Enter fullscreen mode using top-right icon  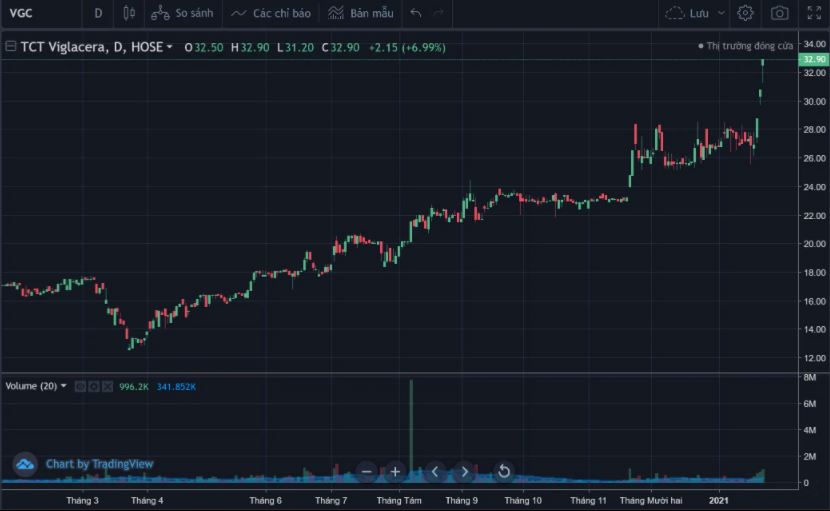(x=813, y=13)
